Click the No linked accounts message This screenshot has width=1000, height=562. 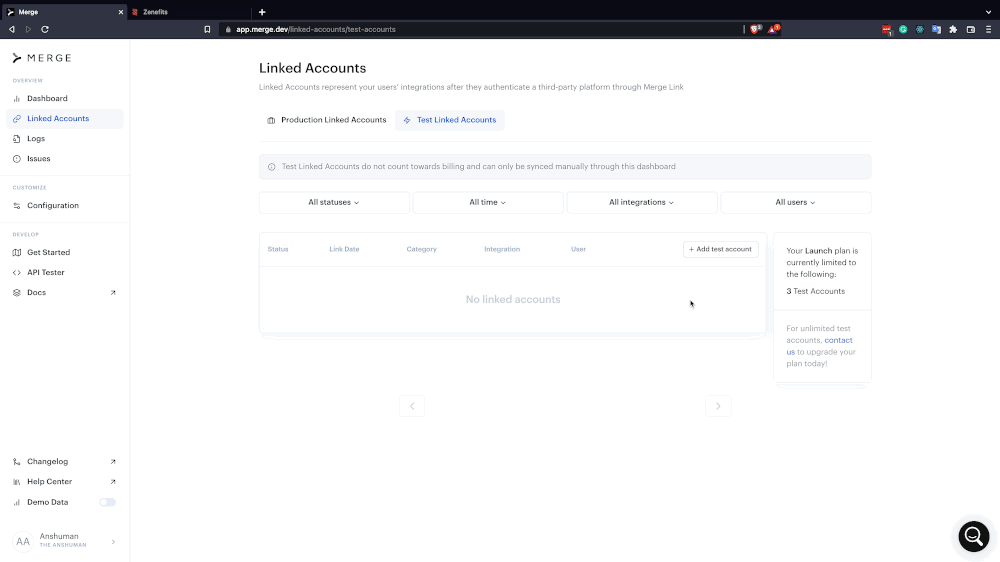pos(513,300)
